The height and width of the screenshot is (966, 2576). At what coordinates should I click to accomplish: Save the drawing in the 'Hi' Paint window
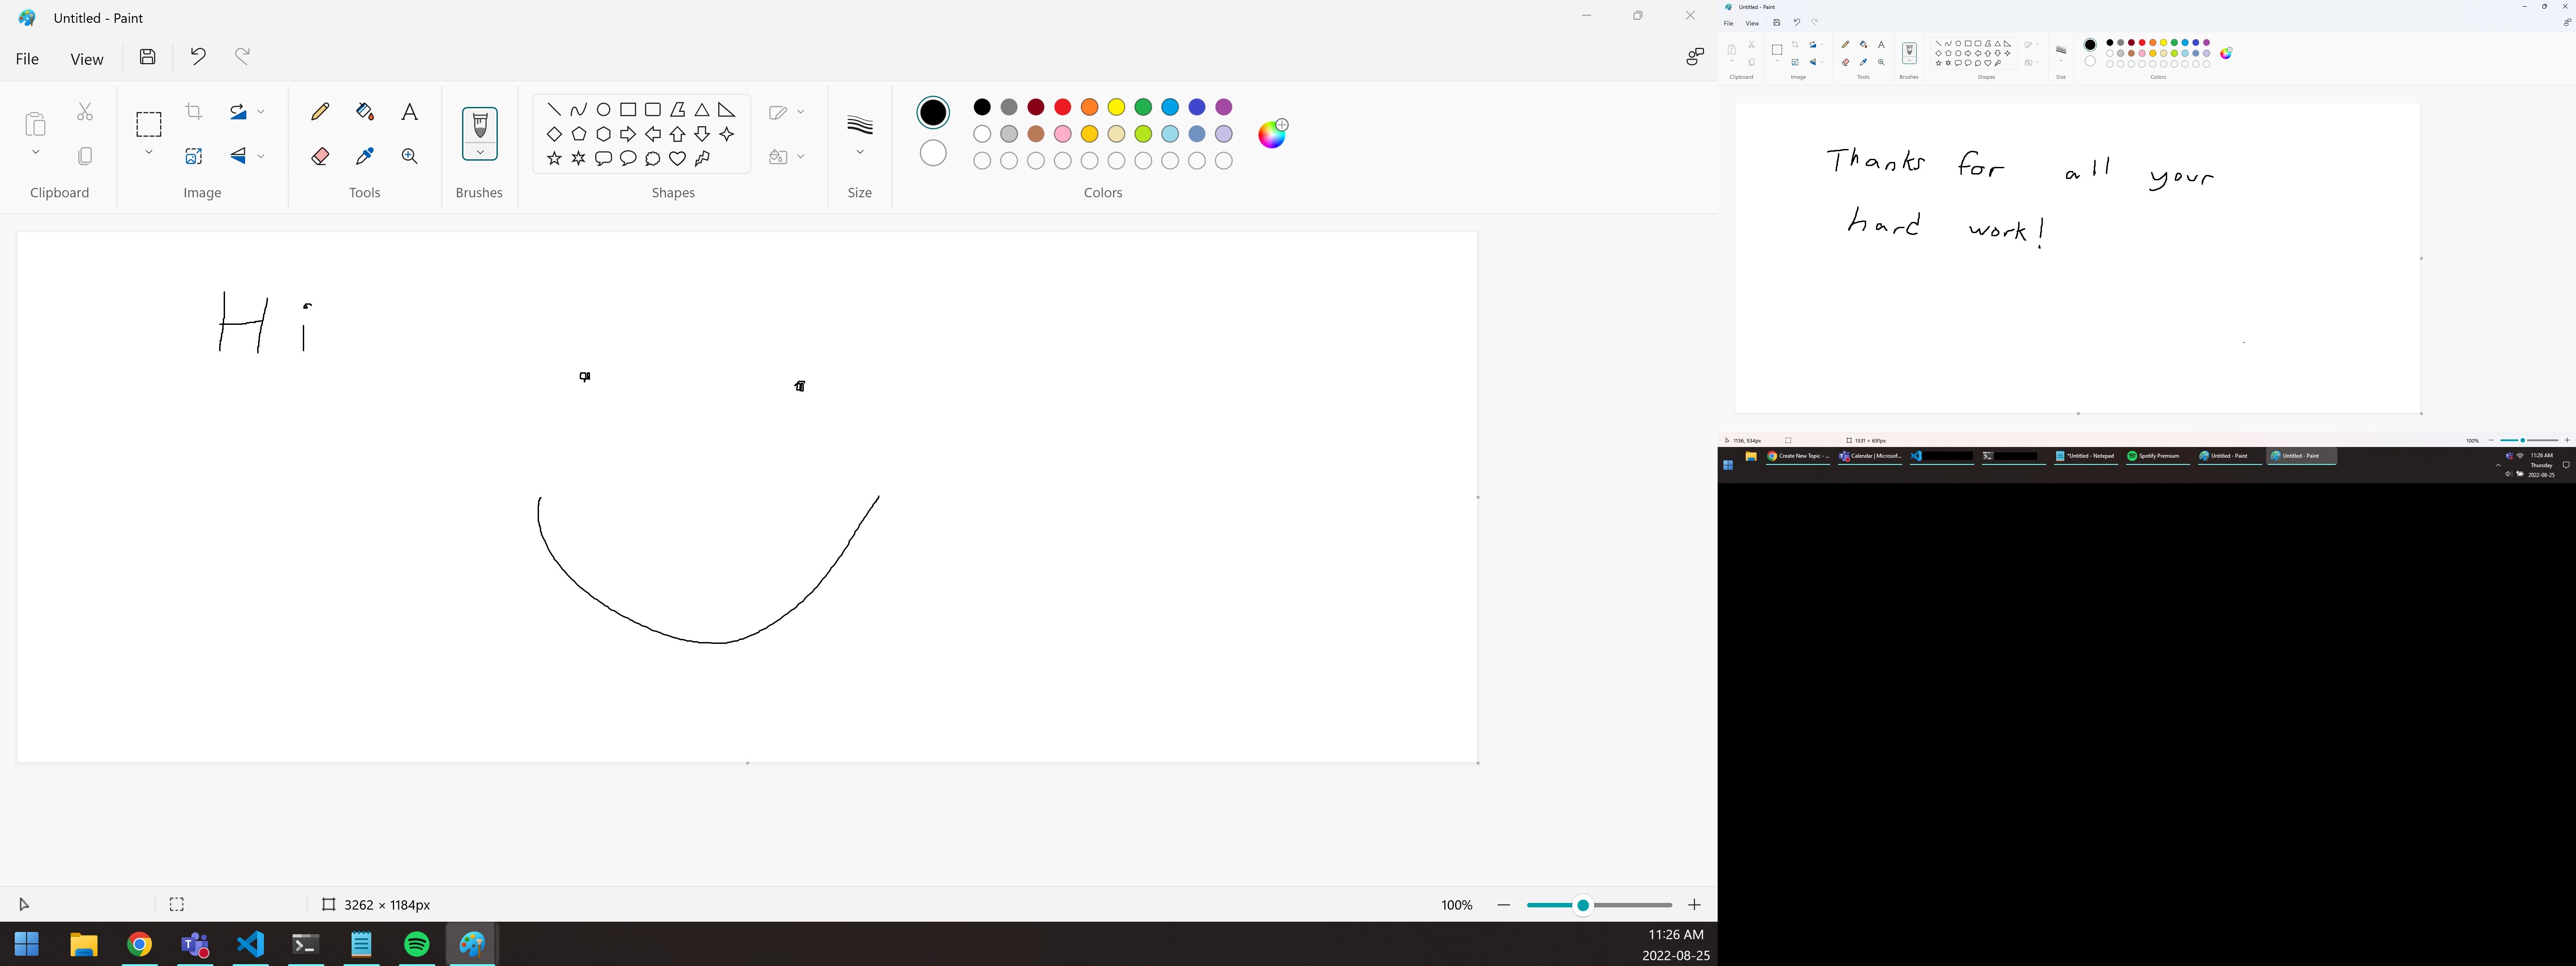click(x=148, y=57)
